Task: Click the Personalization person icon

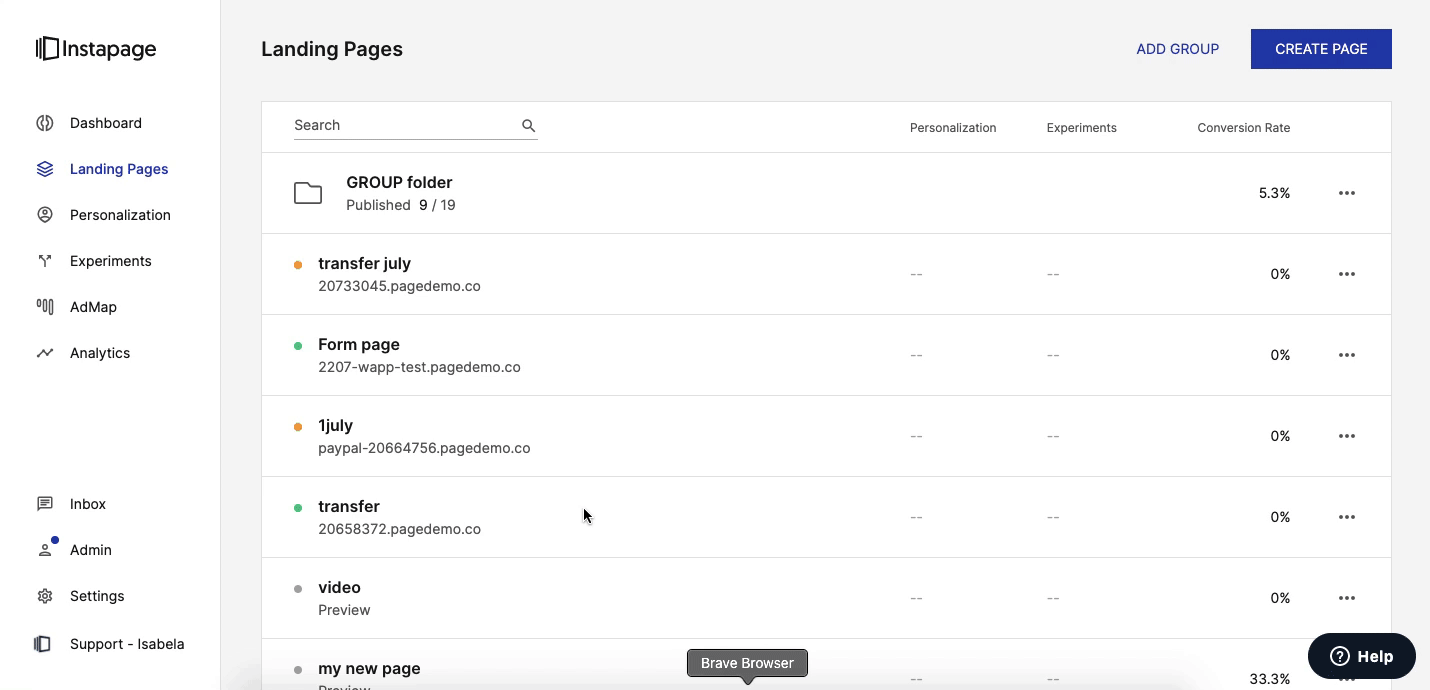Action: [x=45, y=215]
